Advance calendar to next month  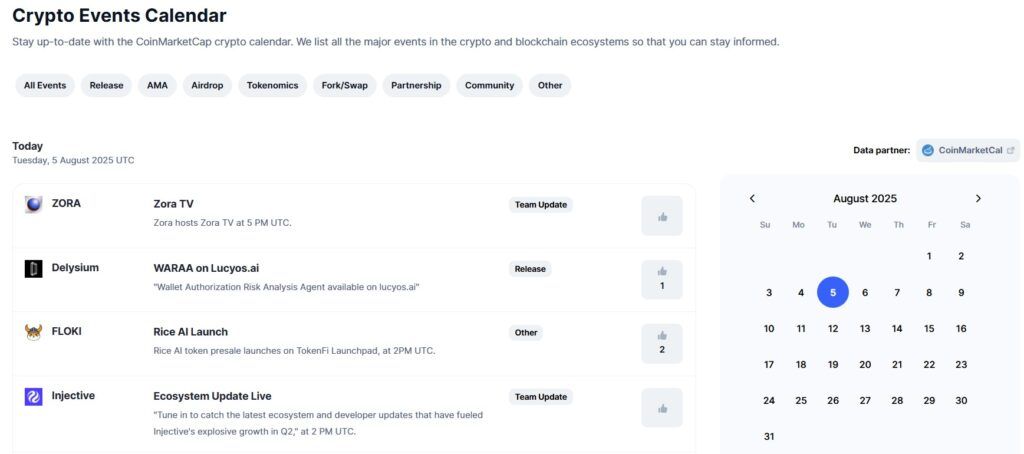click(978, 198)
